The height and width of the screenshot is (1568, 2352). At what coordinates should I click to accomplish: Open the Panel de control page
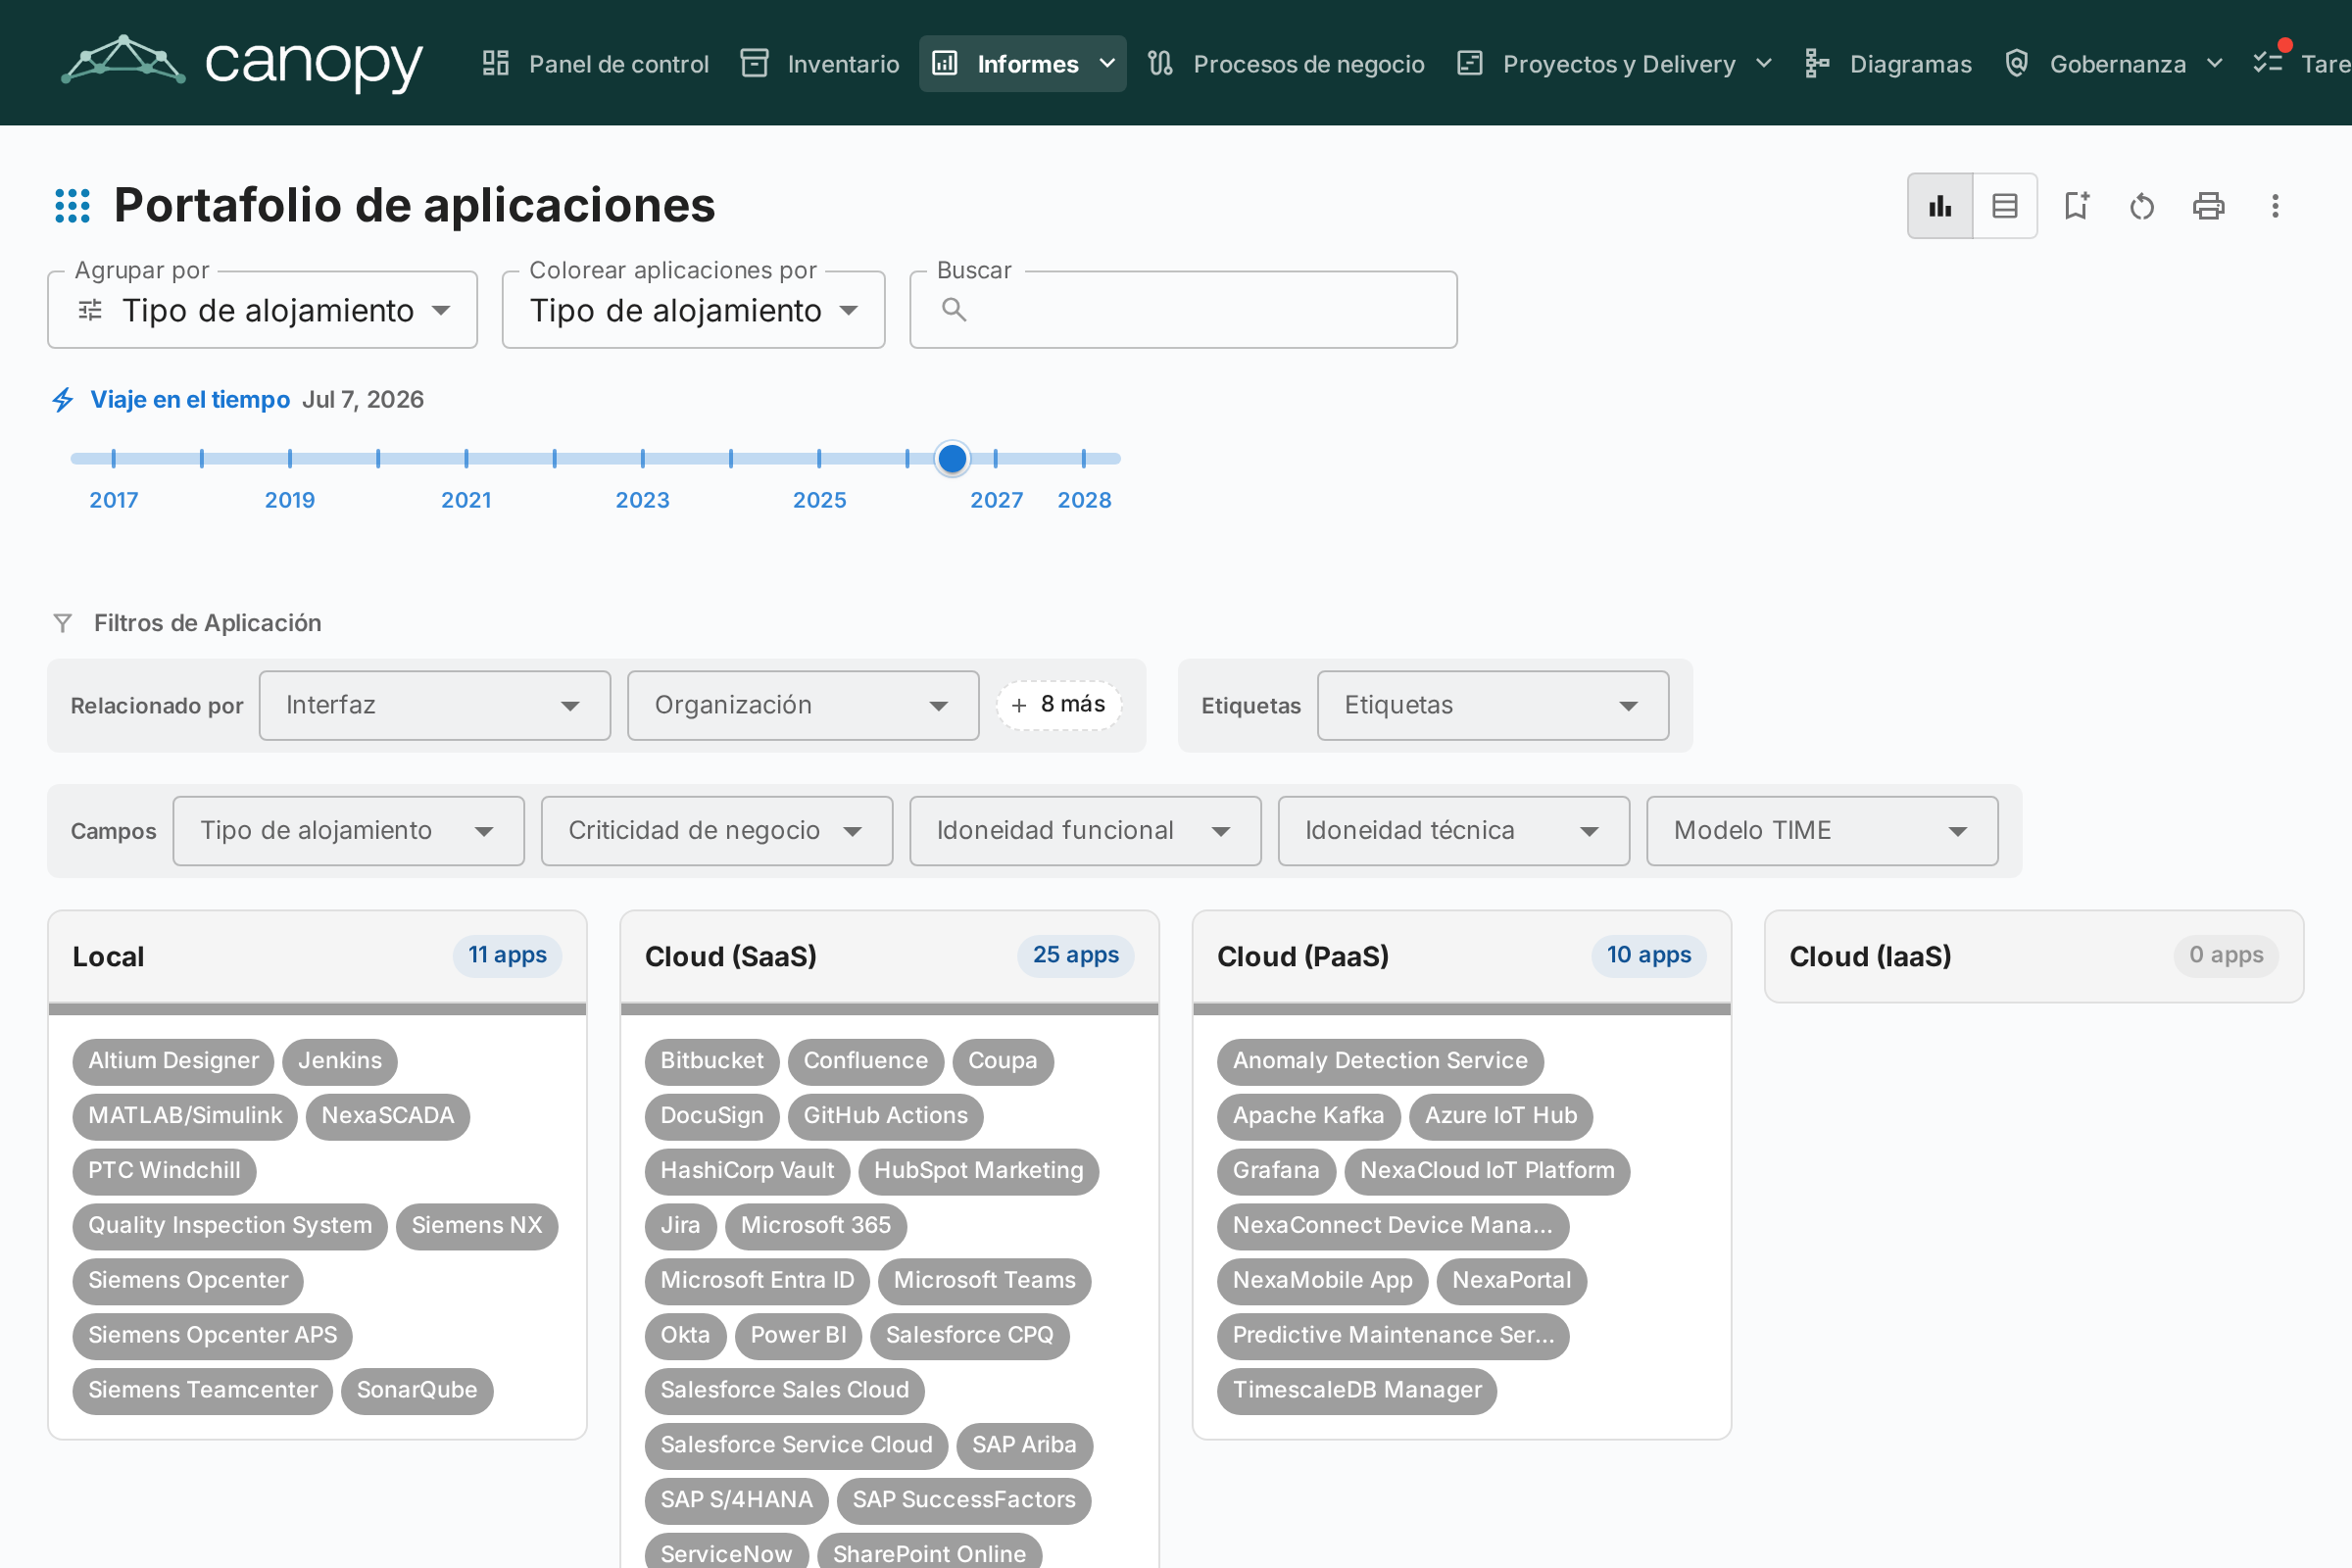click(595, 64)
